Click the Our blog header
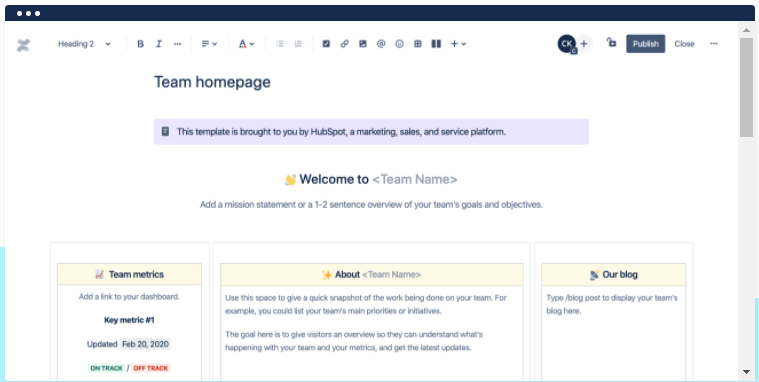 coord(613,275)
